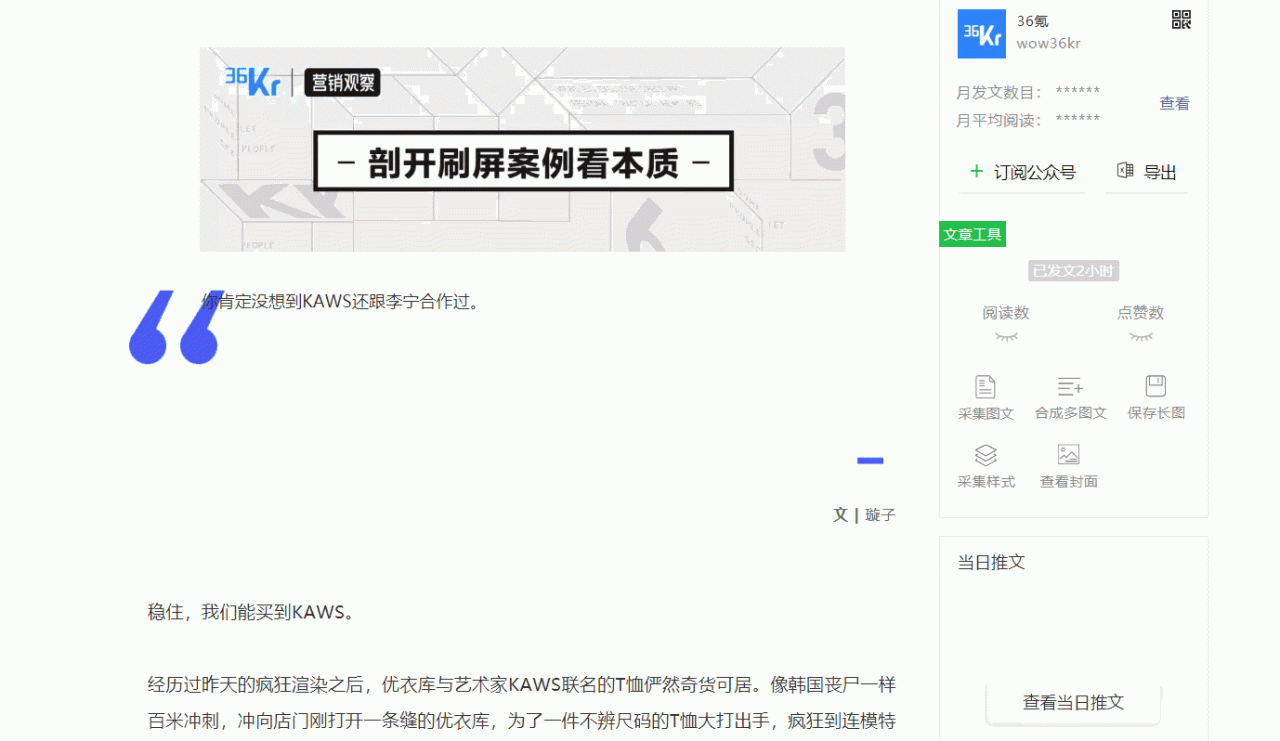The width and height of the screenshot is (1280, 741).
Task: Subscribe via the 订阅公众号 button
Action: [x=1021, y=171]
